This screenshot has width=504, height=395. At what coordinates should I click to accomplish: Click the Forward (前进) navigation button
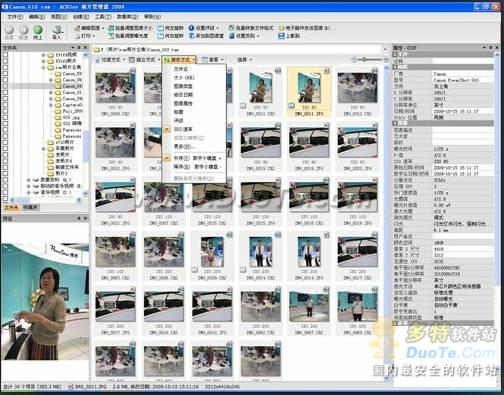(23, 32)
